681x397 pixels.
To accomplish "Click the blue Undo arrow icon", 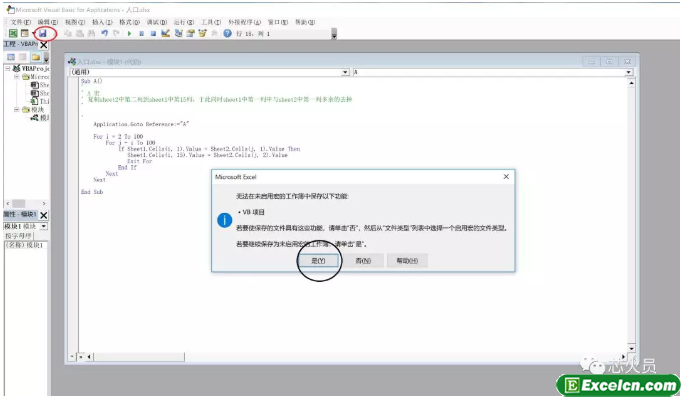I will click(104, 33).
